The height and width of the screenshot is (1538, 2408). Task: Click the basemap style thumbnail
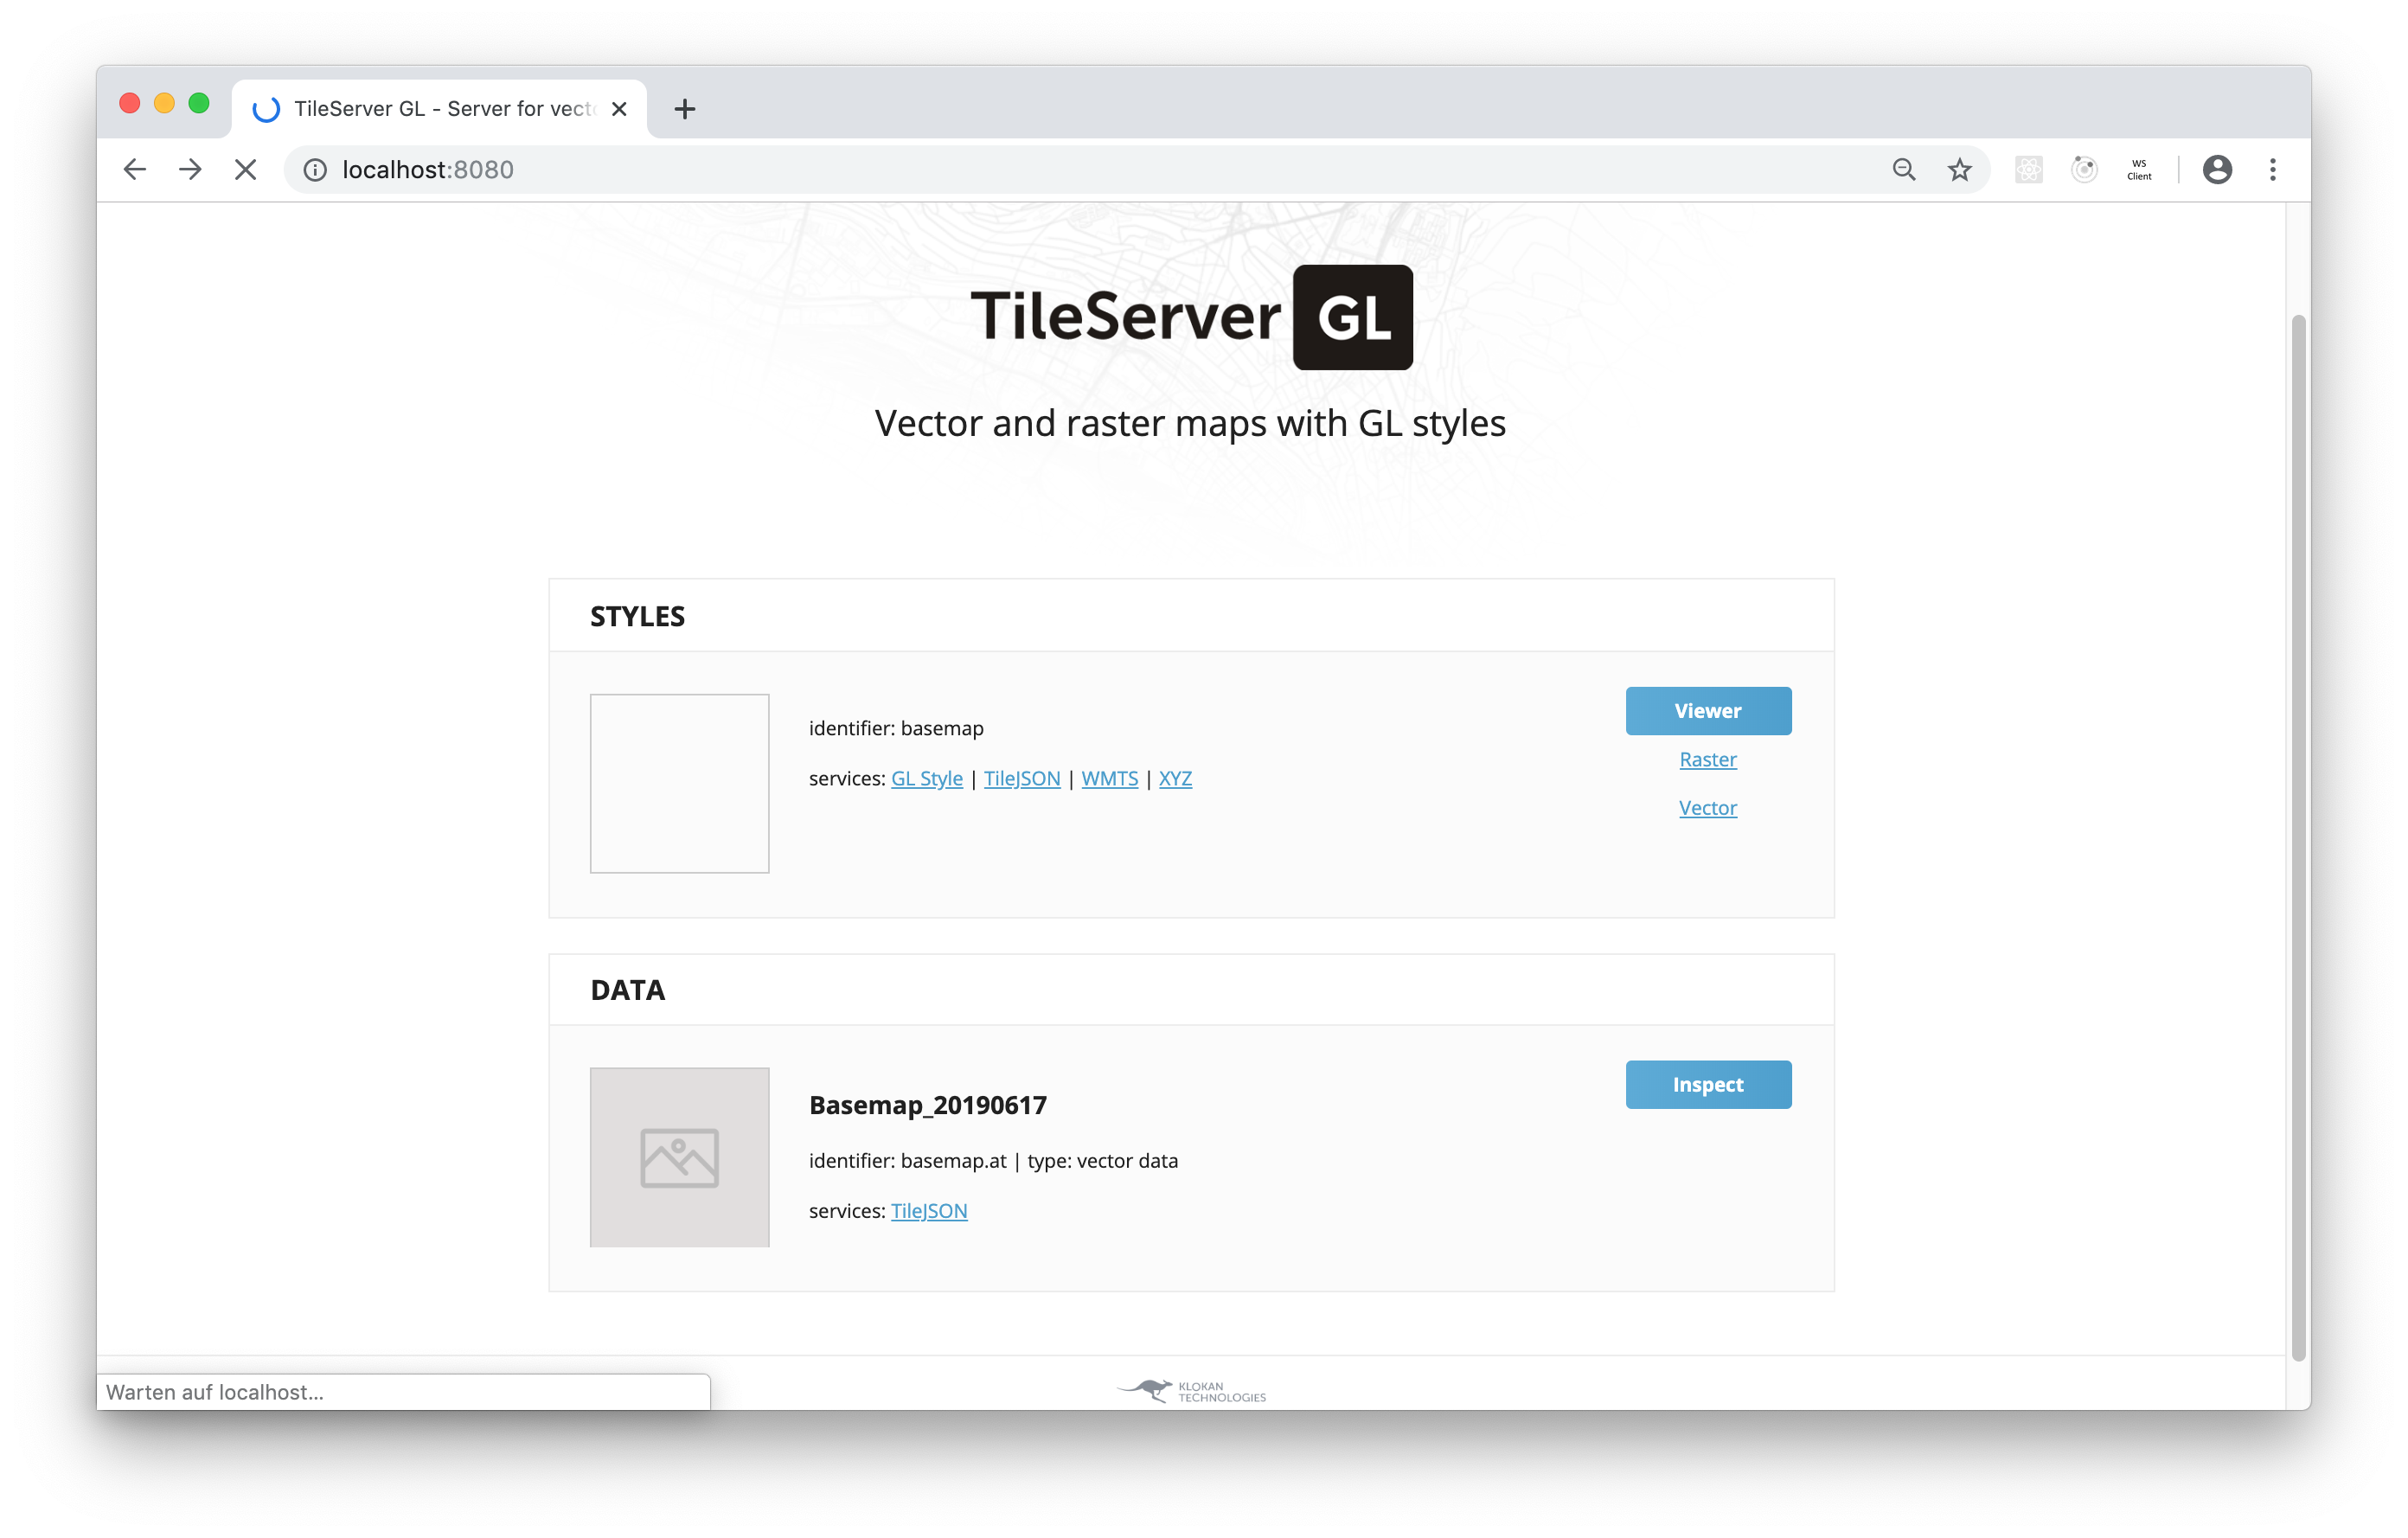680,784
